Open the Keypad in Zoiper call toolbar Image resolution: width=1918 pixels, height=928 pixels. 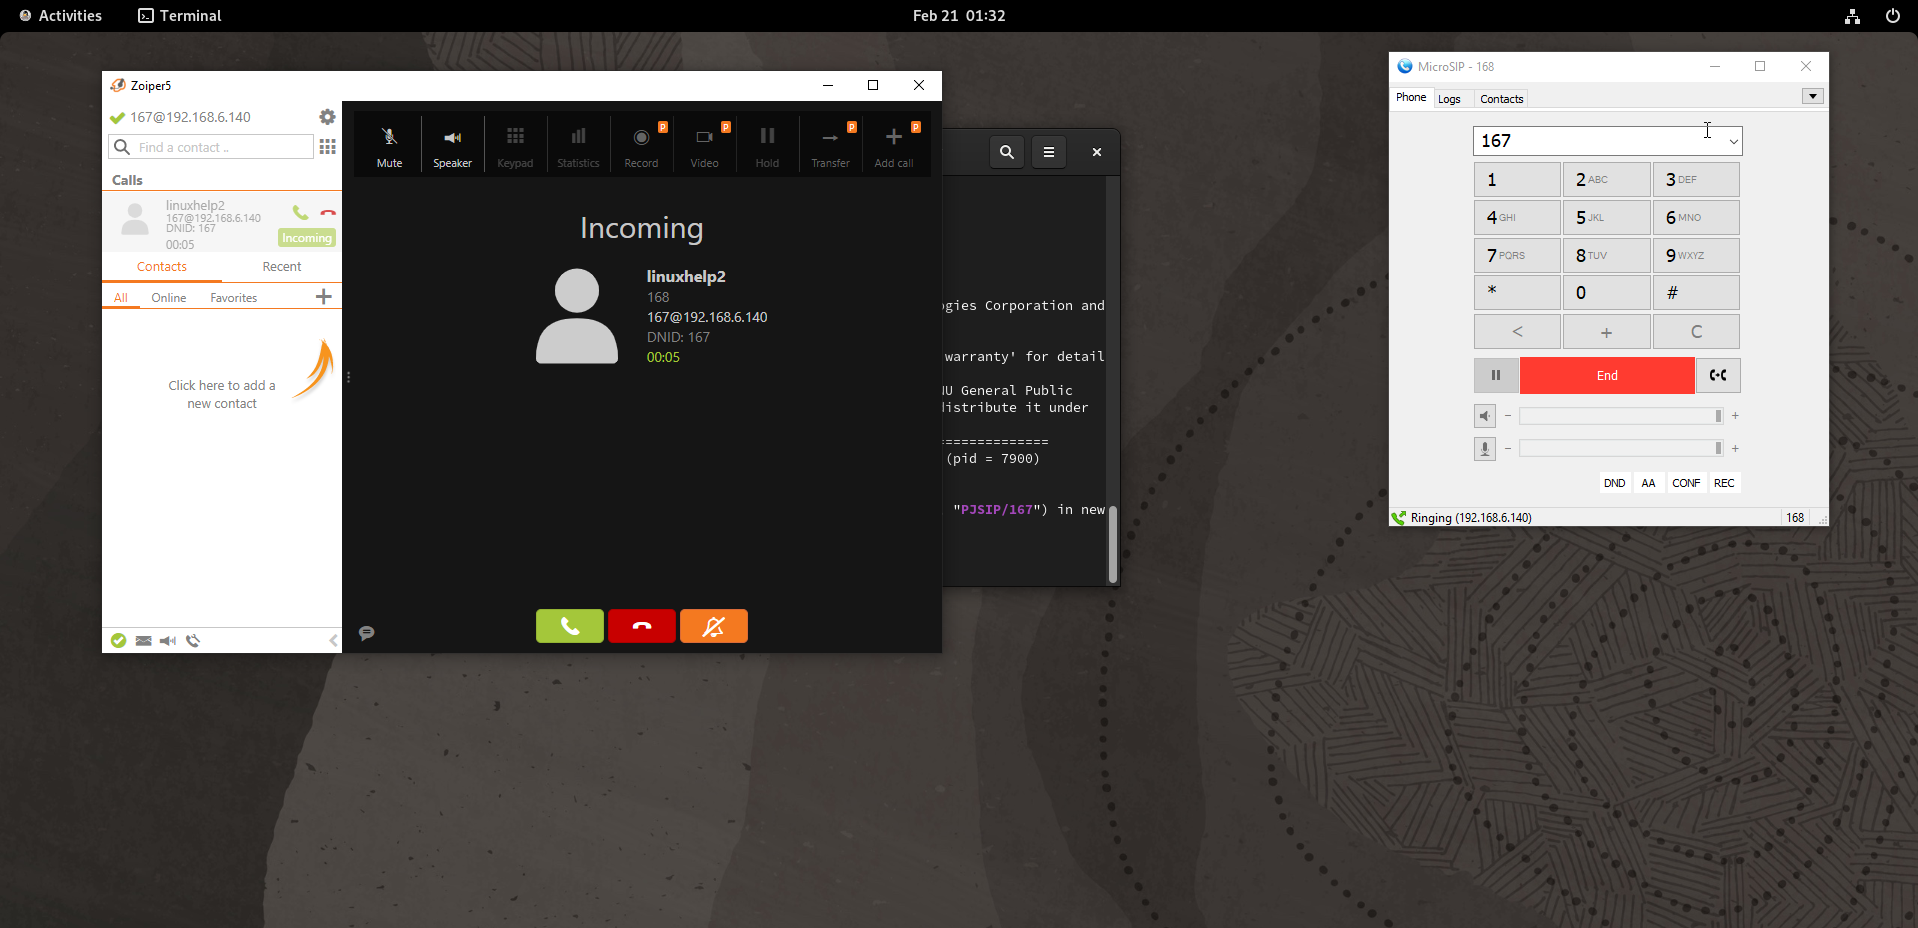[515, 145]
